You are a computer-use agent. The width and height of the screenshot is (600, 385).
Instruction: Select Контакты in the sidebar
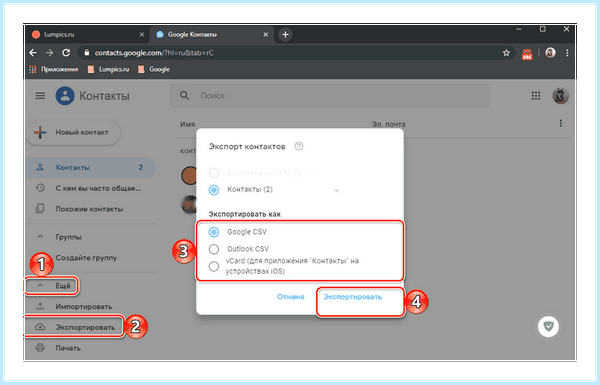[91, 168]
